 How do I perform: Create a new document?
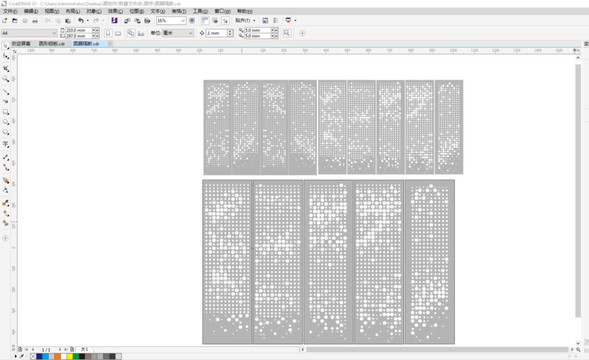(5, 21)
